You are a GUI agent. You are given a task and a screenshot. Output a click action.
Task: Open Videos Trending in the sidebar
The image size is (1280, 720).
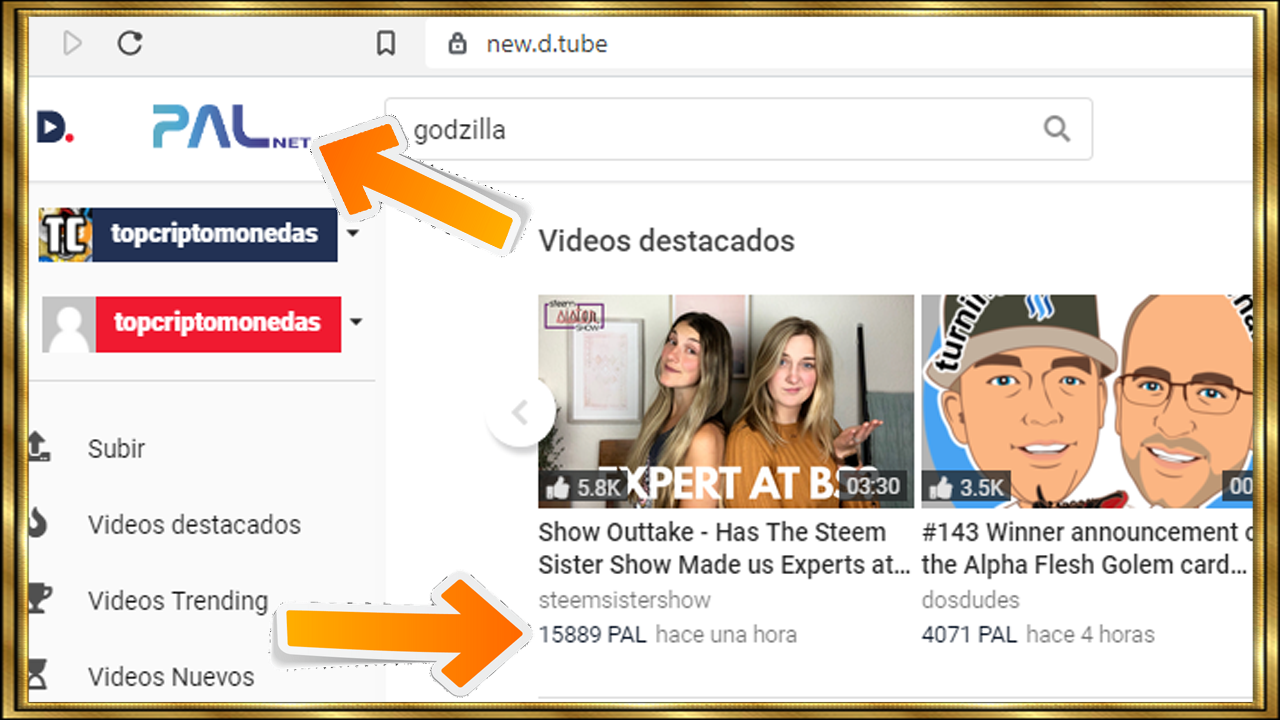click(x=178, y=600)
